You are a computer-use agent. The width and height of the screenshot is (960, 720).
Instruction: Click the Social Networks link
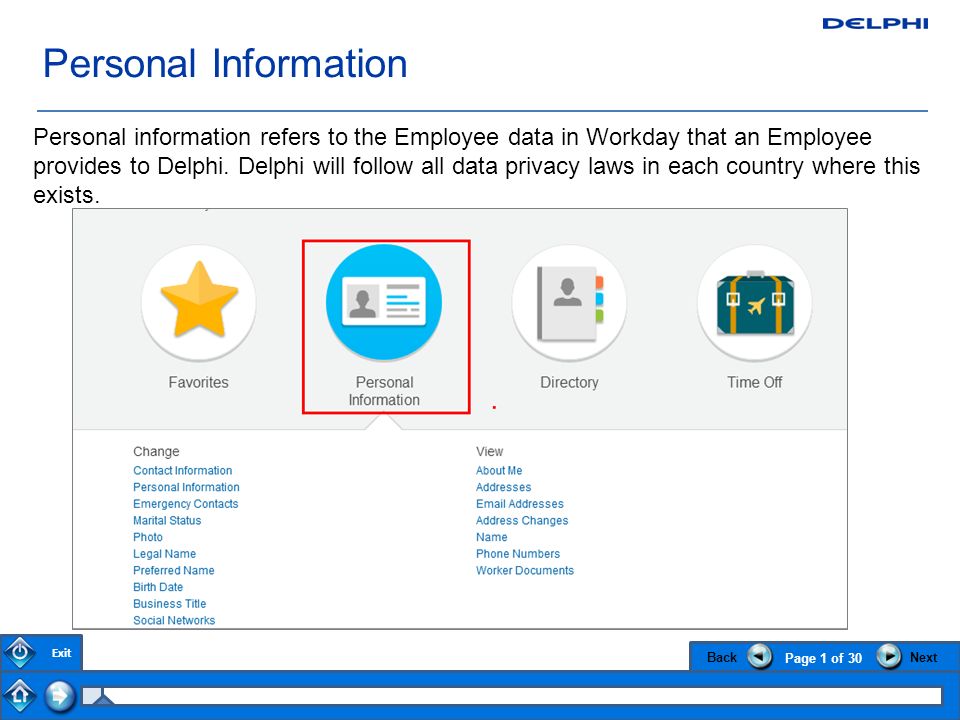pyautogui.click(x=174, y=620)
